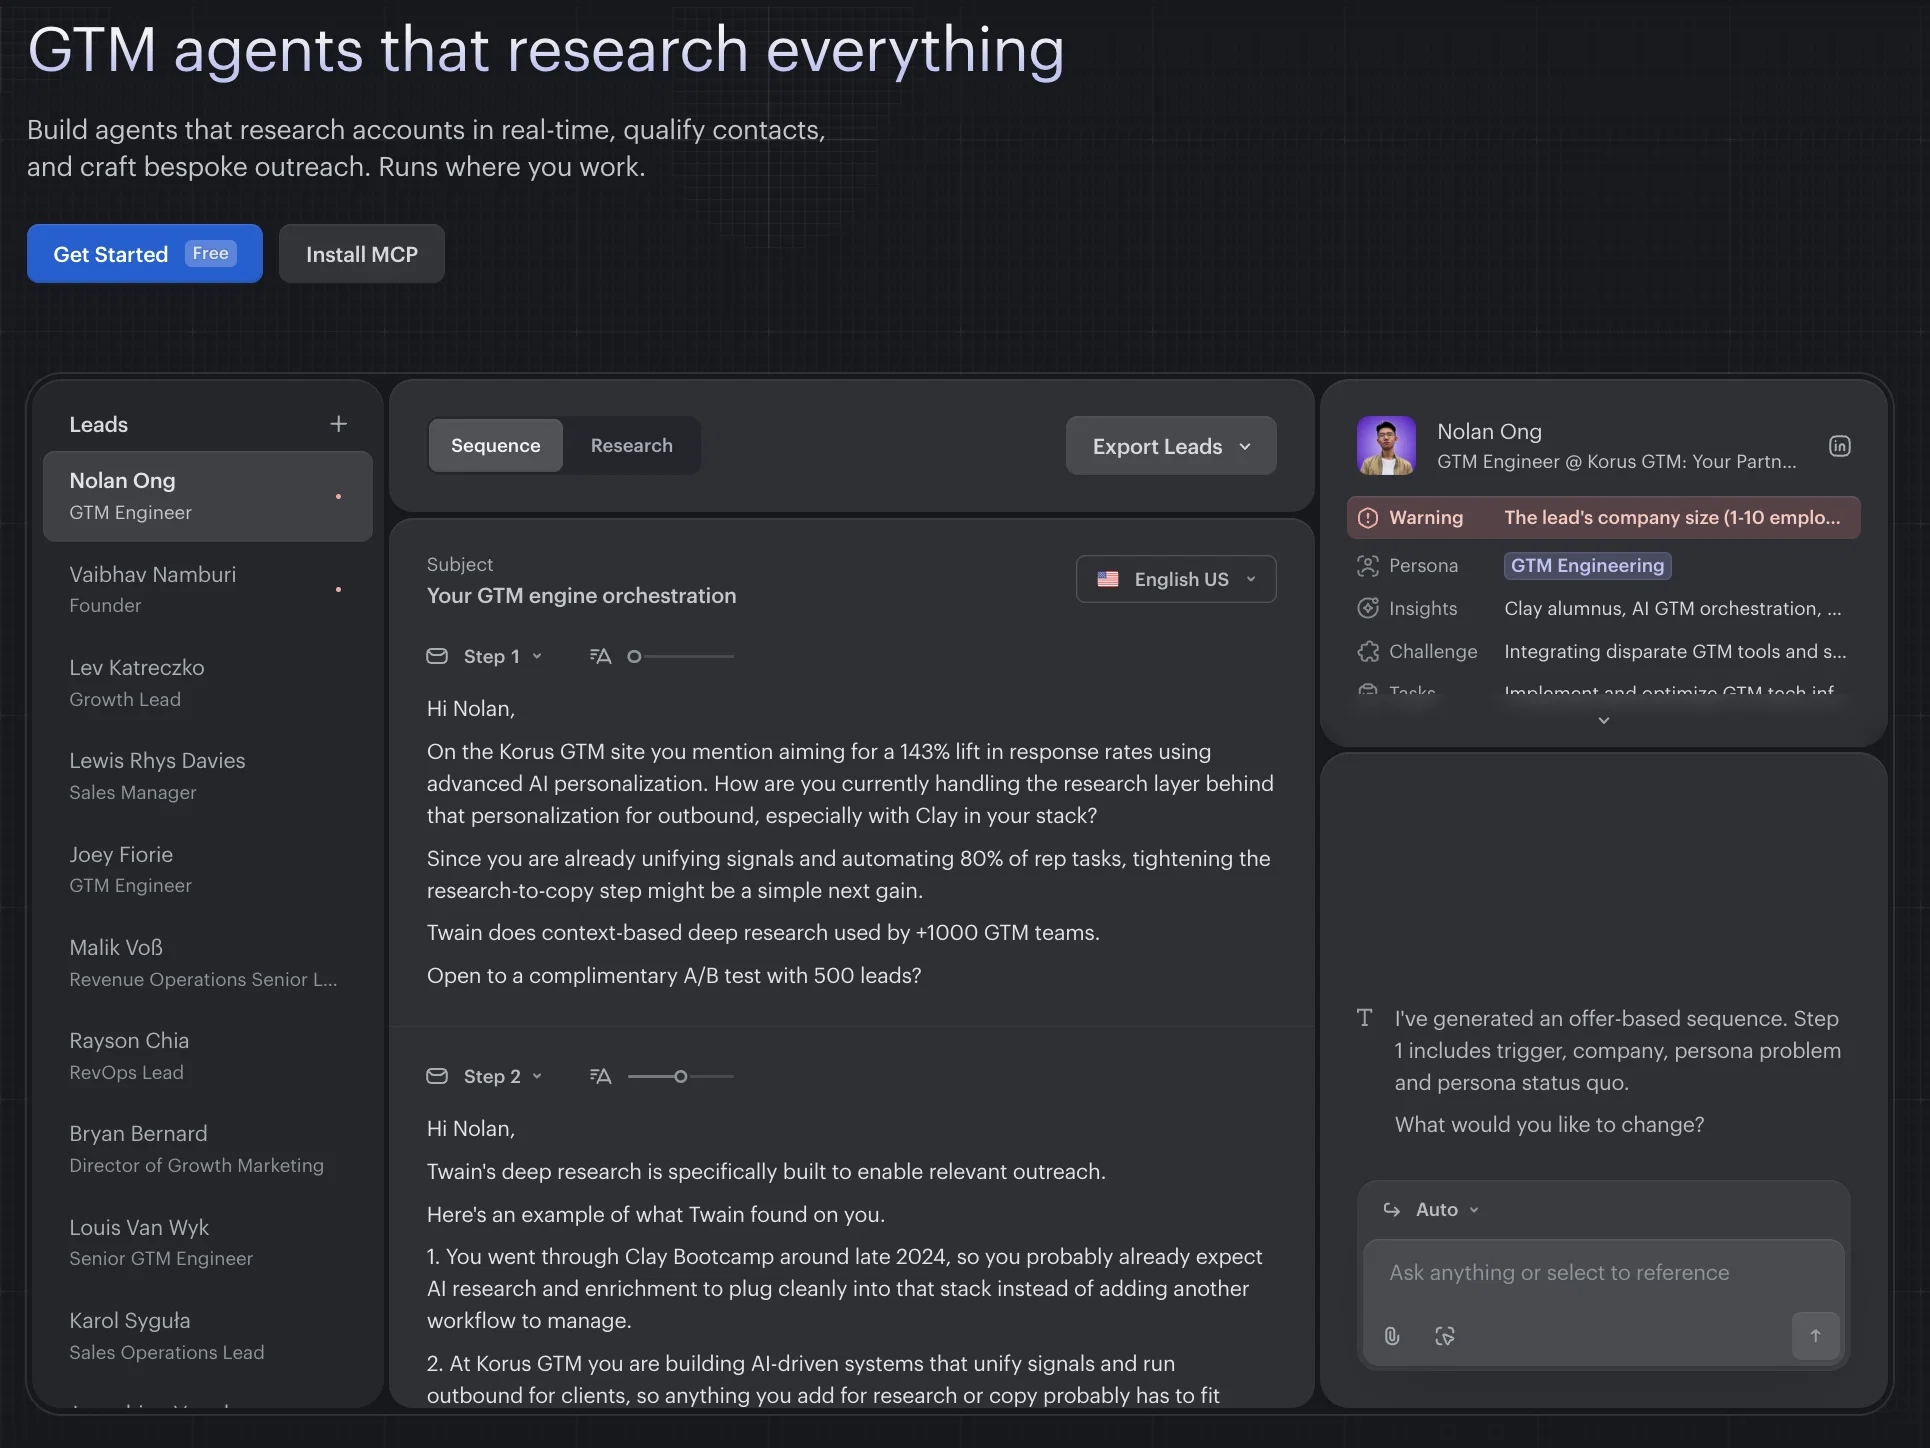Select lead Lev Katreczko
The width and height of the screenshot is (1930, 1448).
pos(208,683)
